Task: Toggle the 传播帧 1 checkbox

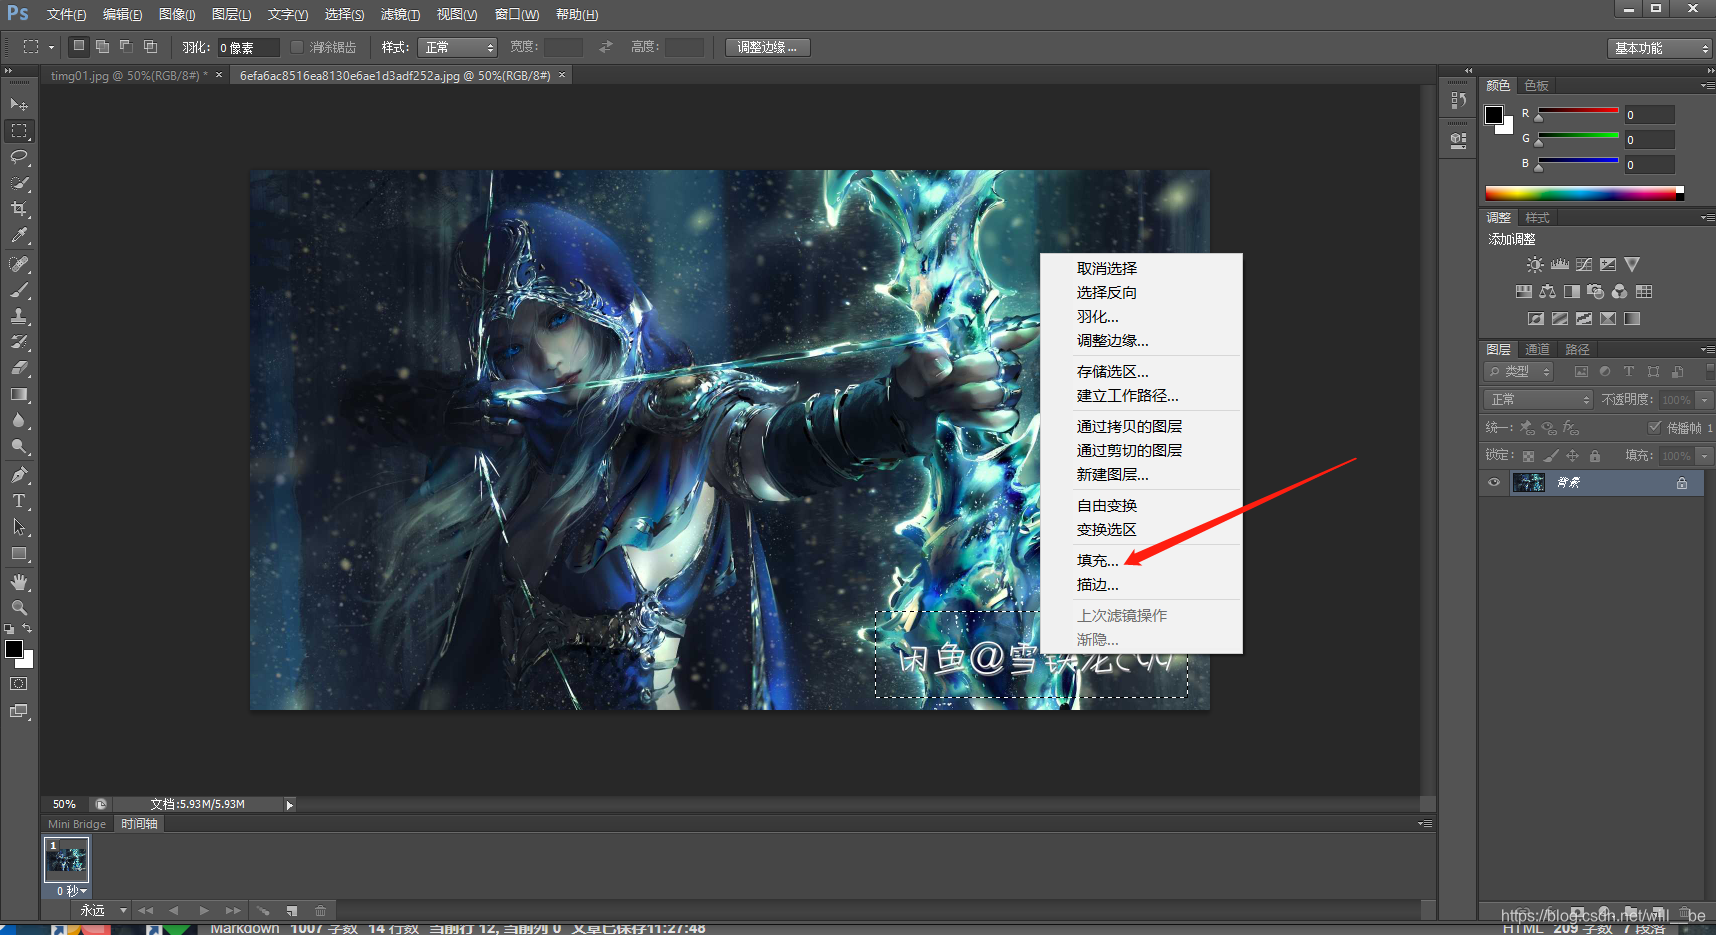Action: (1654, 427)
